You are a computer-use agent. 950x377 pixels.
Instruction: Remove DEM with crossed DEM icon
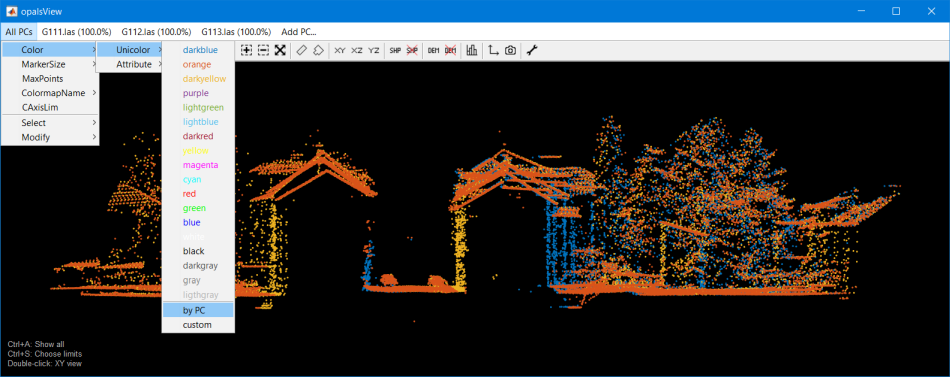point(450,50)
